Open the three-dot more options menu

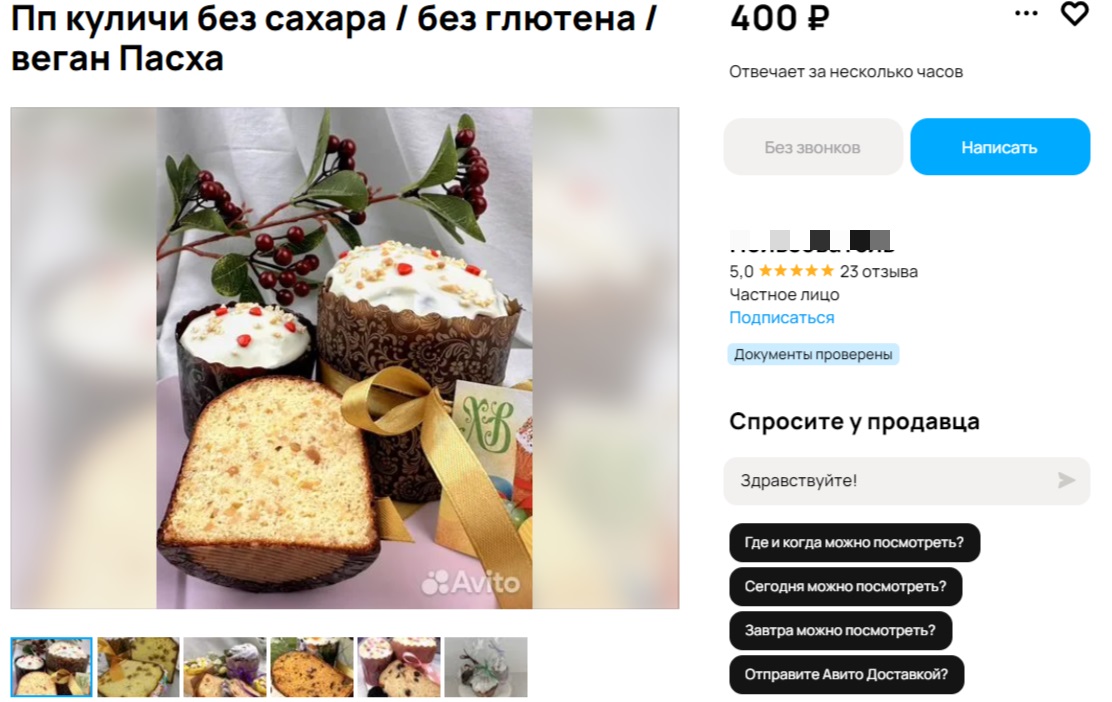coord(1026,13)
